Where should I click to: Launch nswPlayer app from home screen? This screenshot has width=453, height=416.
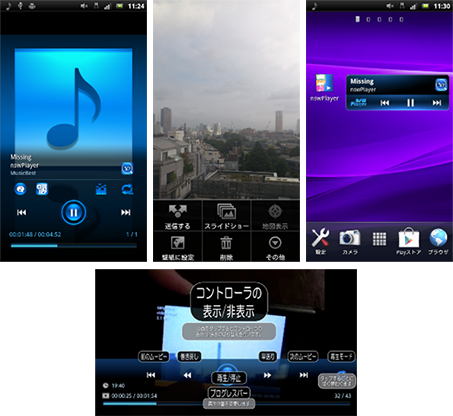pyautogui.click(x=324, y=87)
